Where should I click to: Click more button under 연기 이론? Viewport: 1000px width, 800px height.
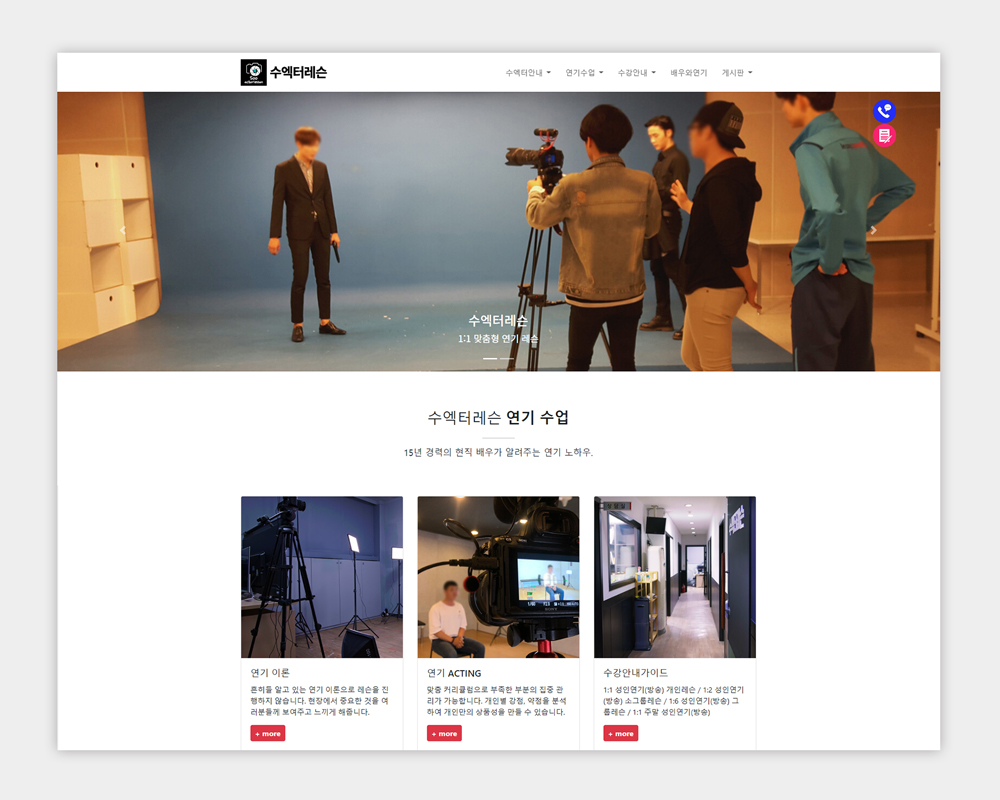268,733
